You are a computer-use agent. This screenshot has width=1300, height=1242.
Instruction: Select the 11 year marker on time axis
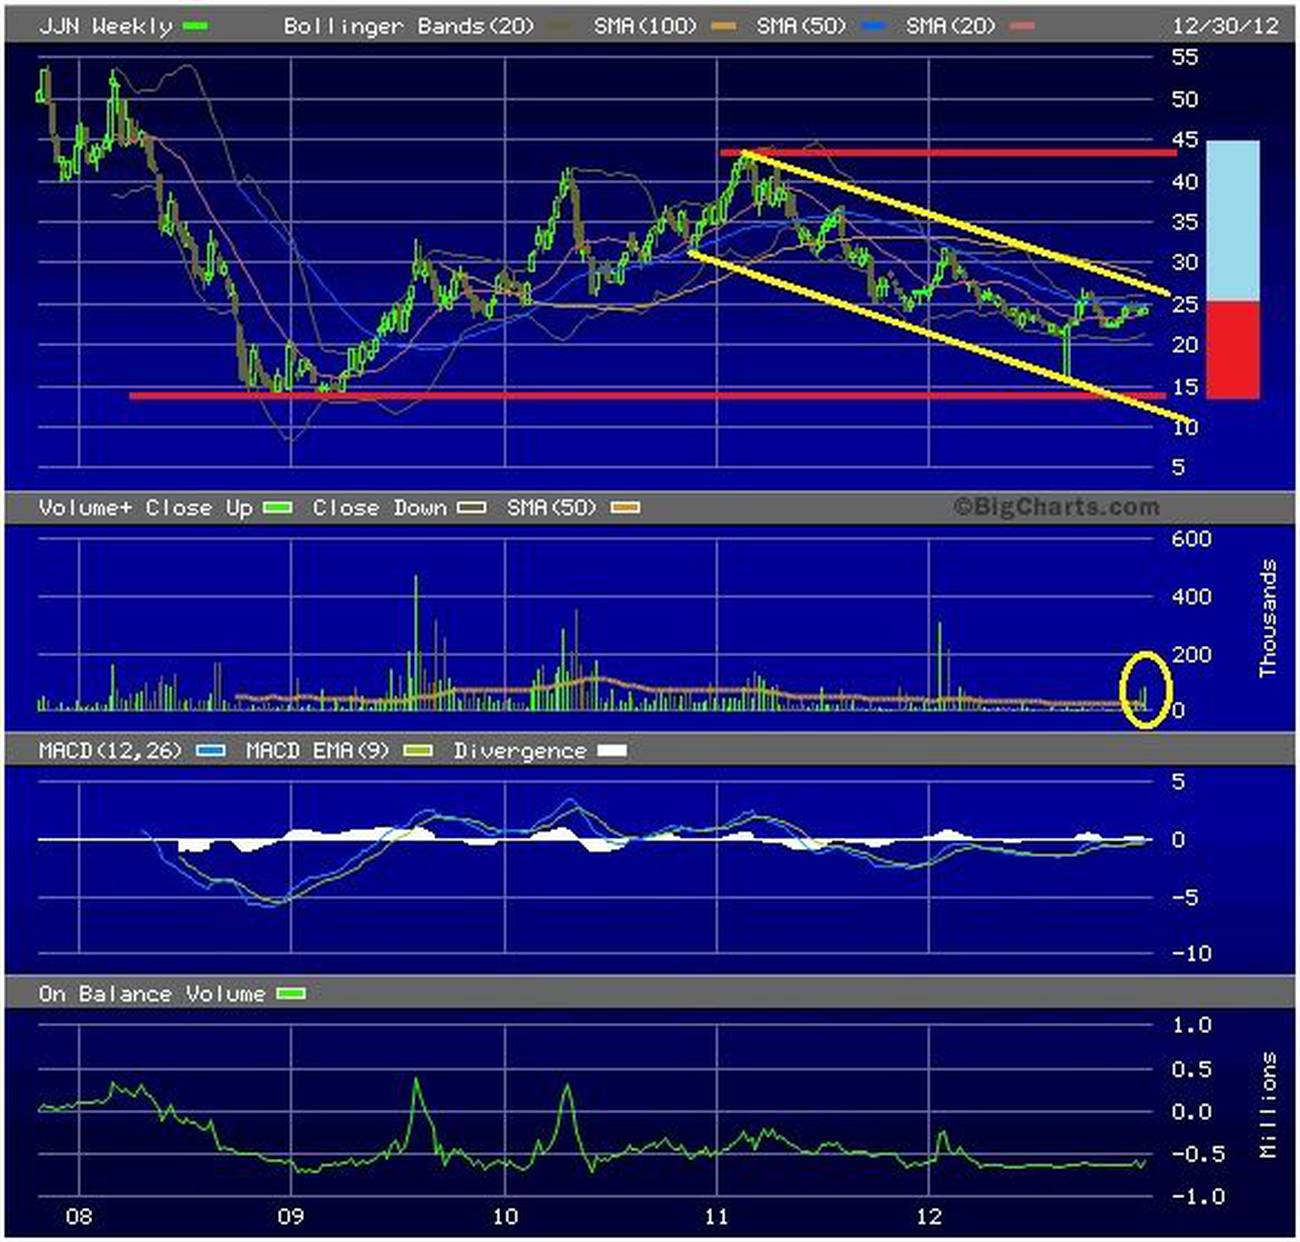coord(716,1216)
